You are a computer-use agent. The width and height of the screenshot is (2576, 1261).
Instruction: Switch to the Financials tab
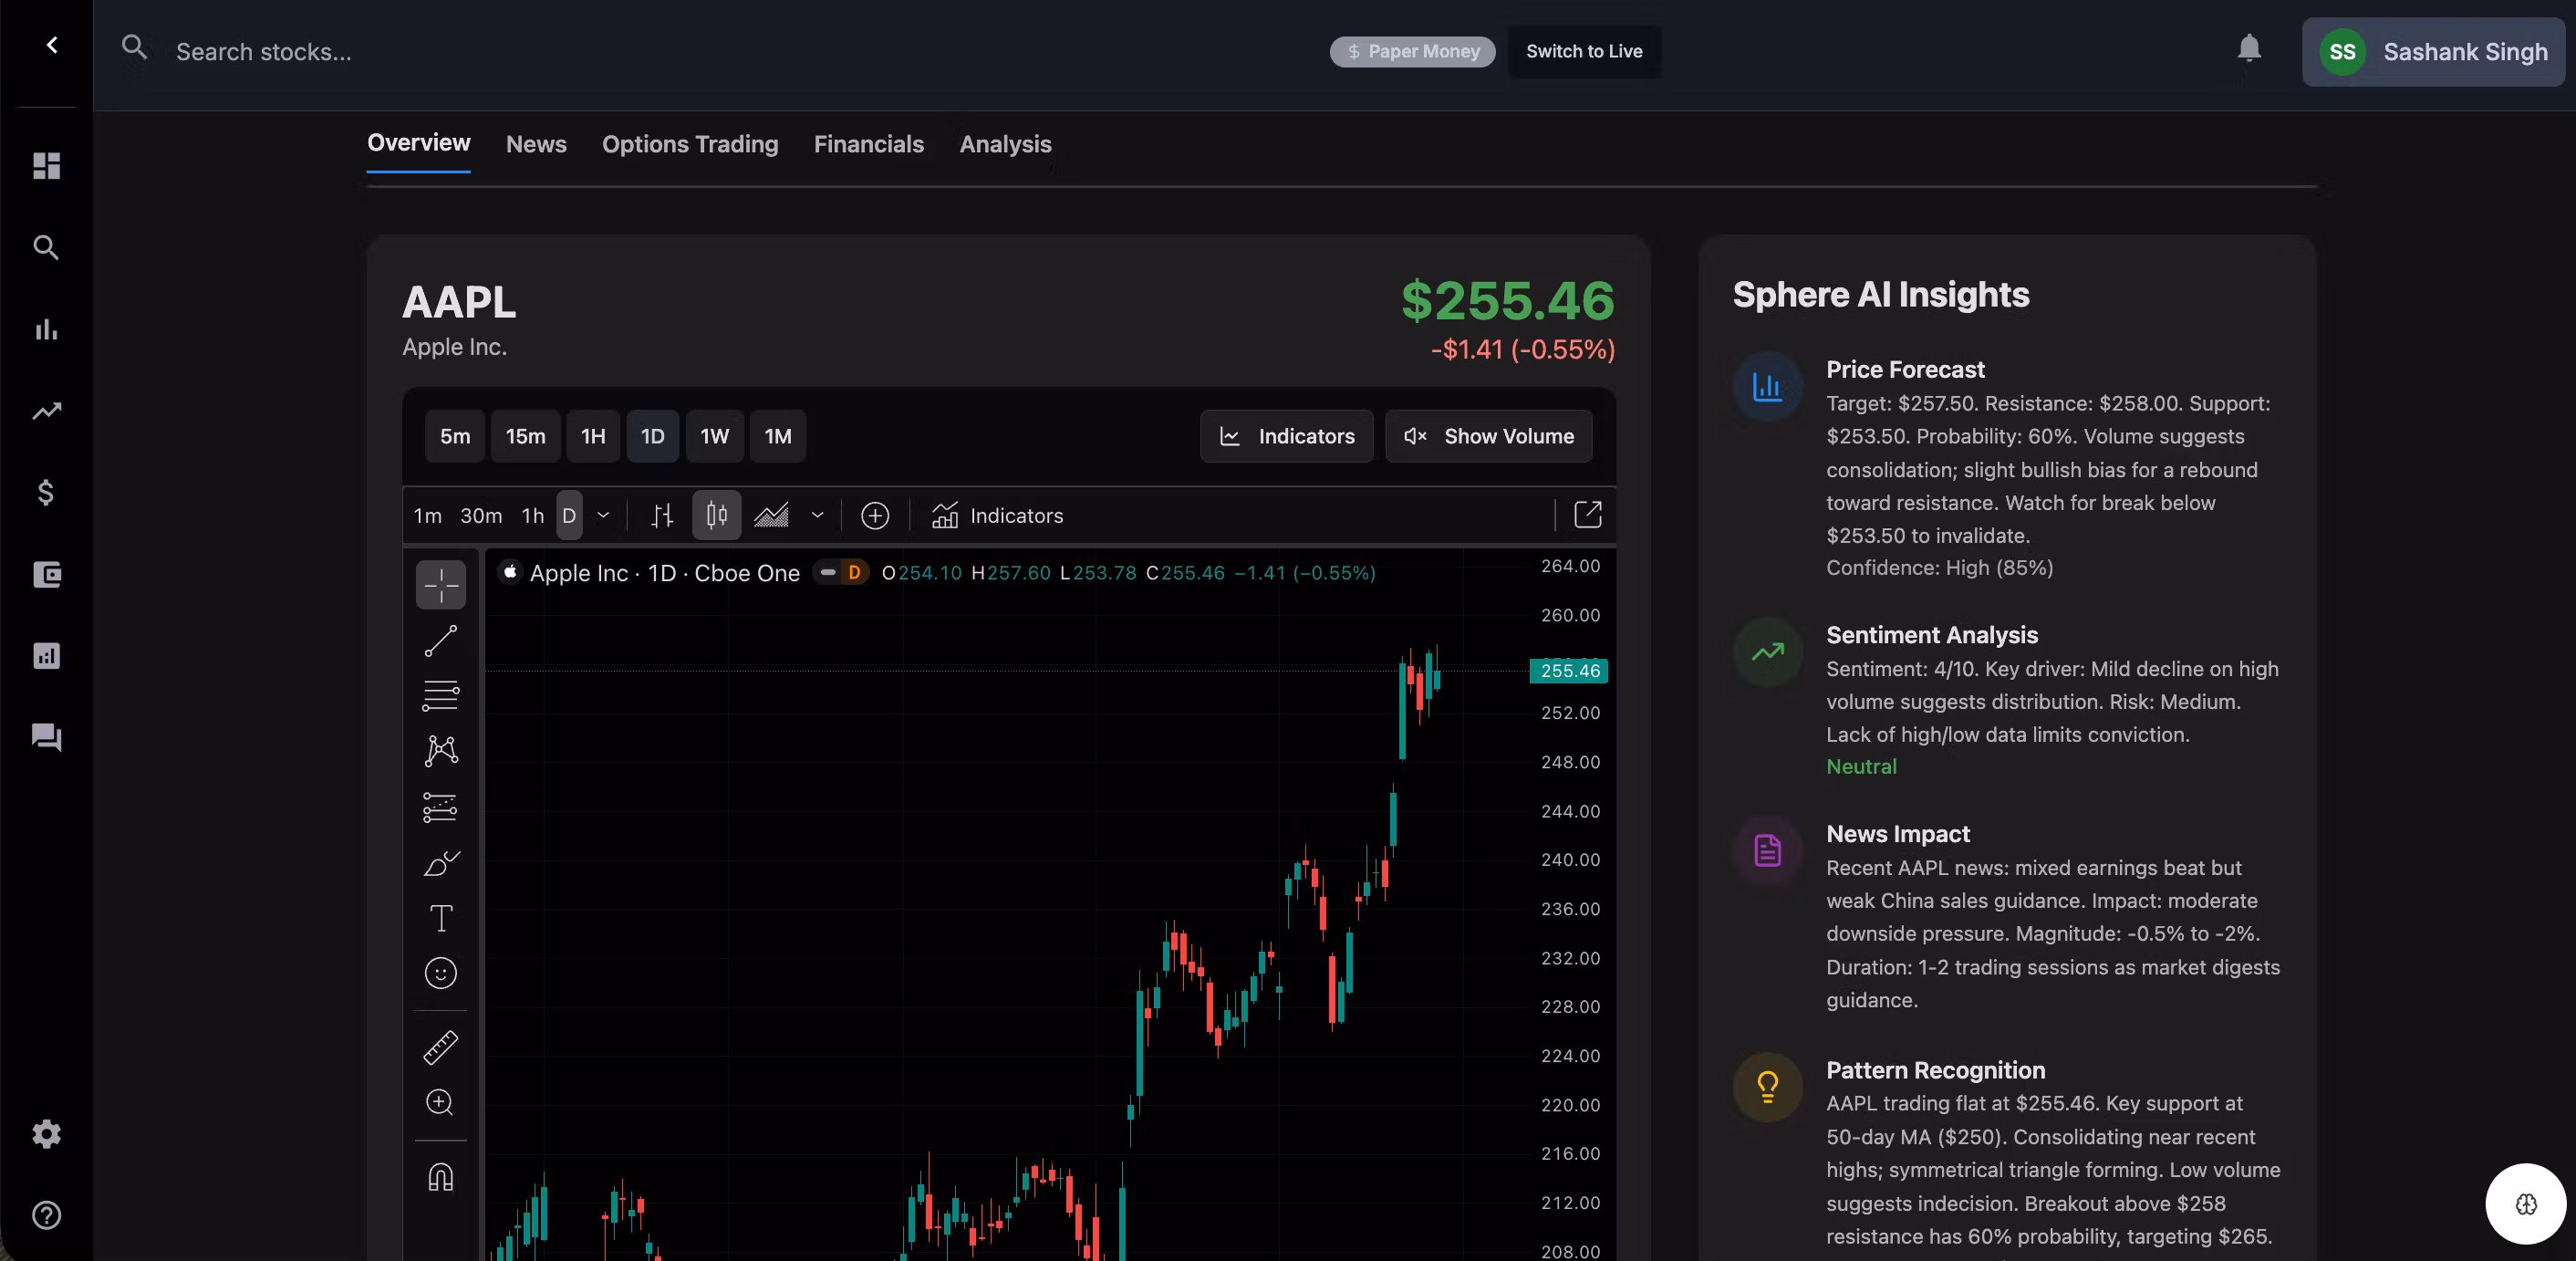869,144
